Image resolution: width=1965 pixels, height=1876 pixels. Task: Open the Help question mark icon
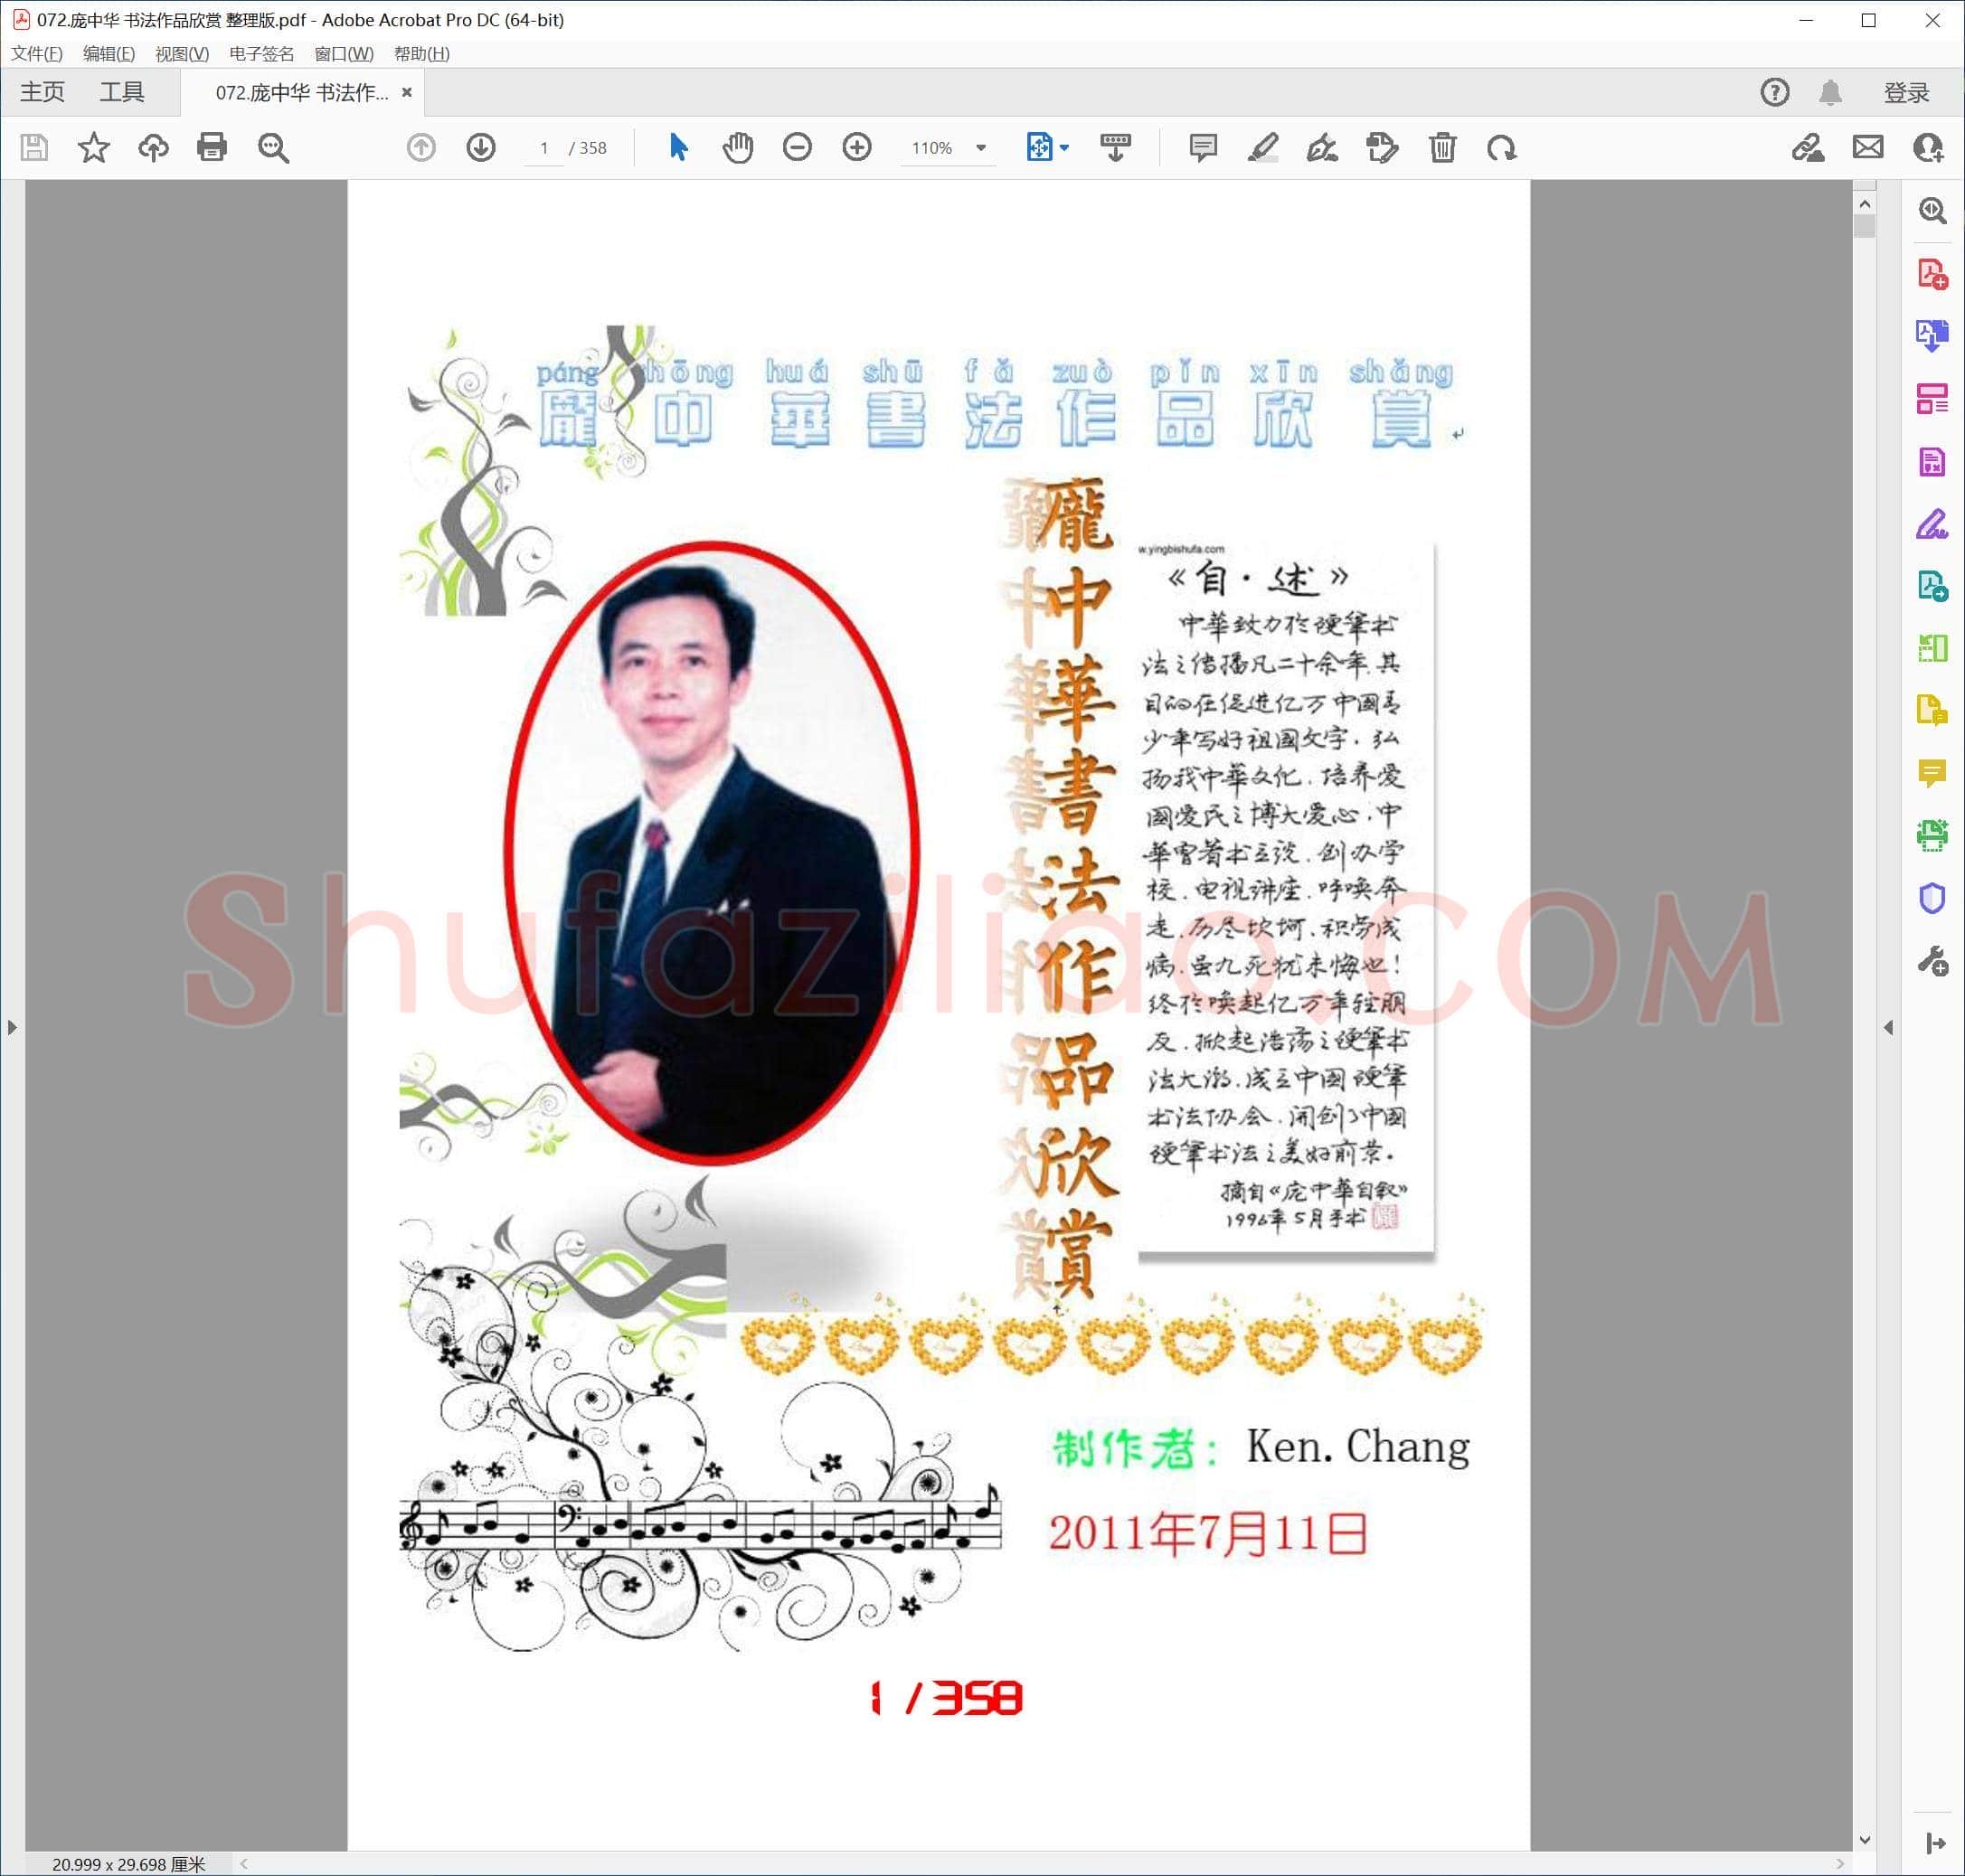[x=1775, y=93]
